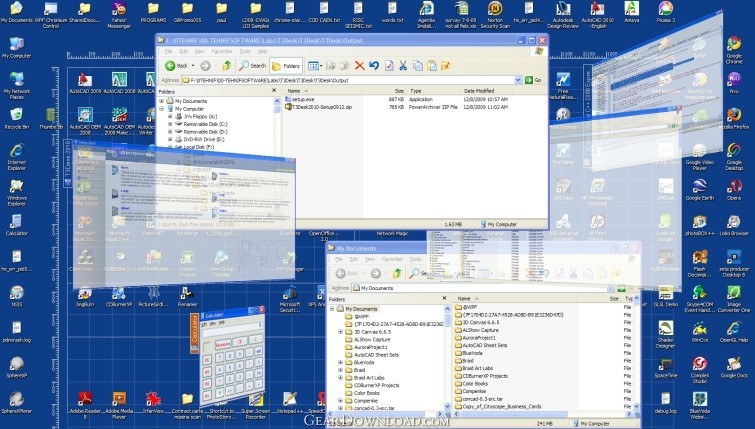Open the Favorites menu in the Output window

click(221, 51)
